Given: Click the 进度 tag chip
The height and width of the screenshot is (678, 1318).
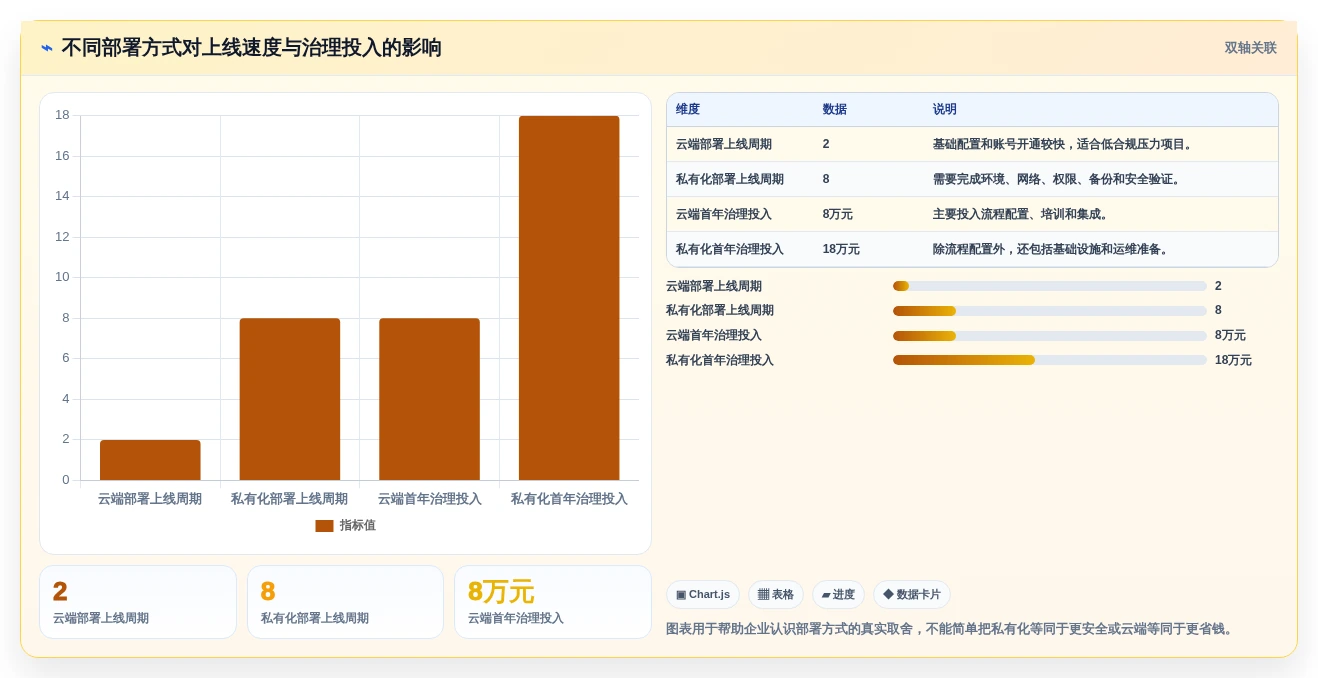Looking at the screenshot, I should point(838,594).
